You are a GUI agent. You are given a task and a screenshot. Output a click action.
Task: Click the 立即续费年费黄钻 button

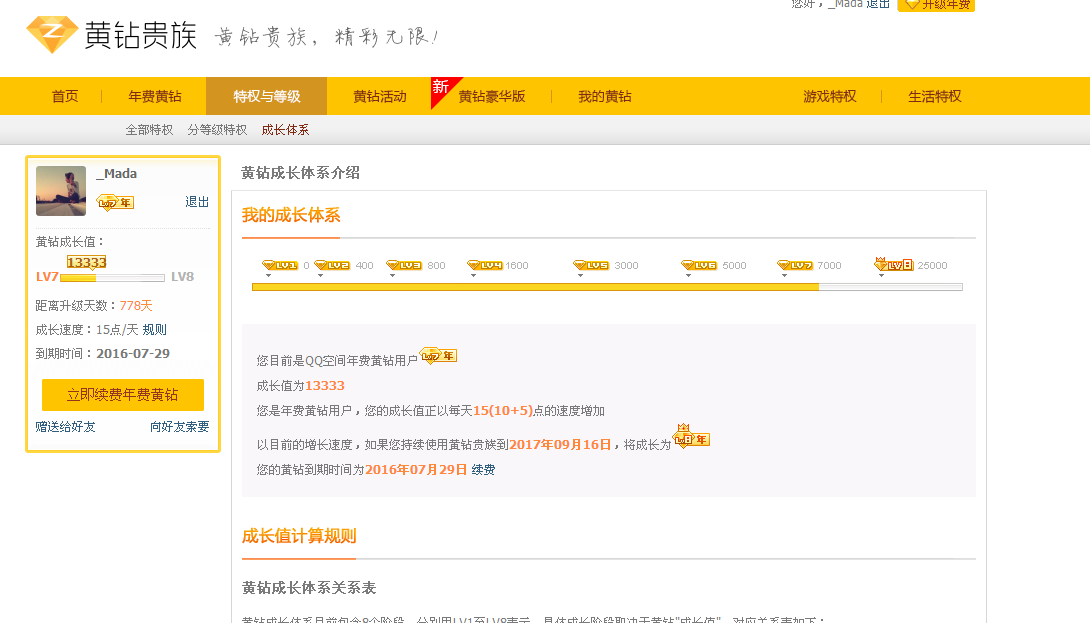click(x=123, y=395)
